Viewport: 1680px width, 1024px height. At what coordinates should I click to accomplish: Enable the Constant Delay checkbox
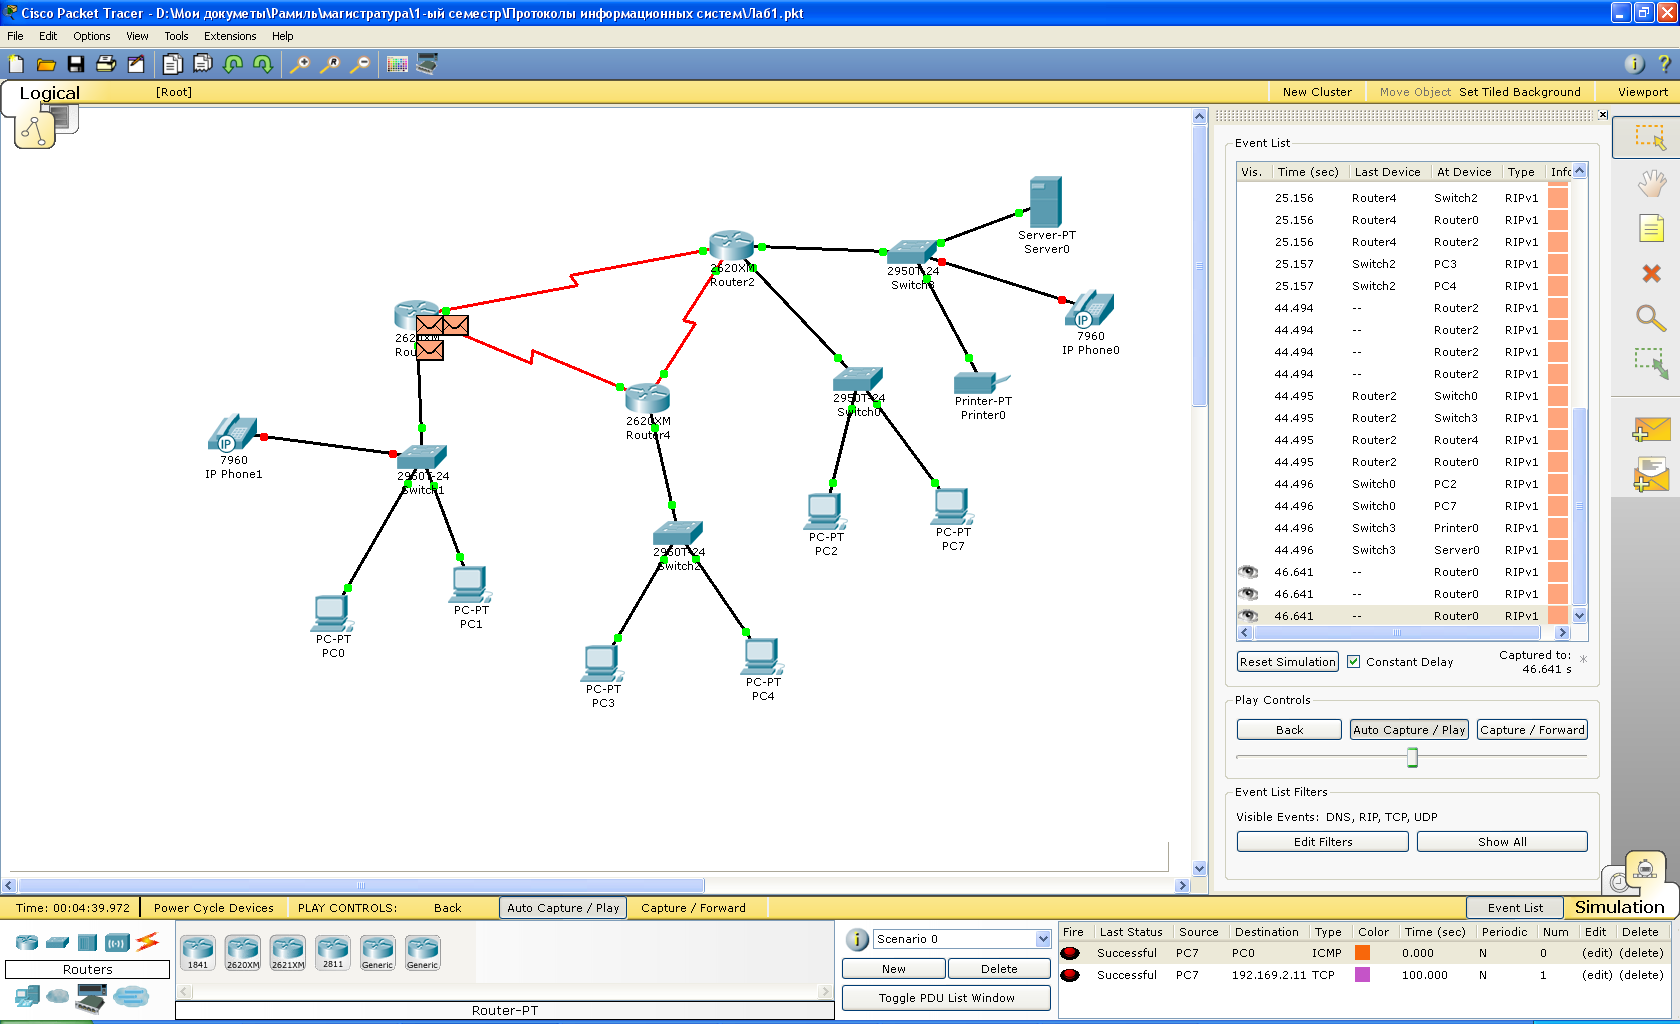click(1353, 662)
